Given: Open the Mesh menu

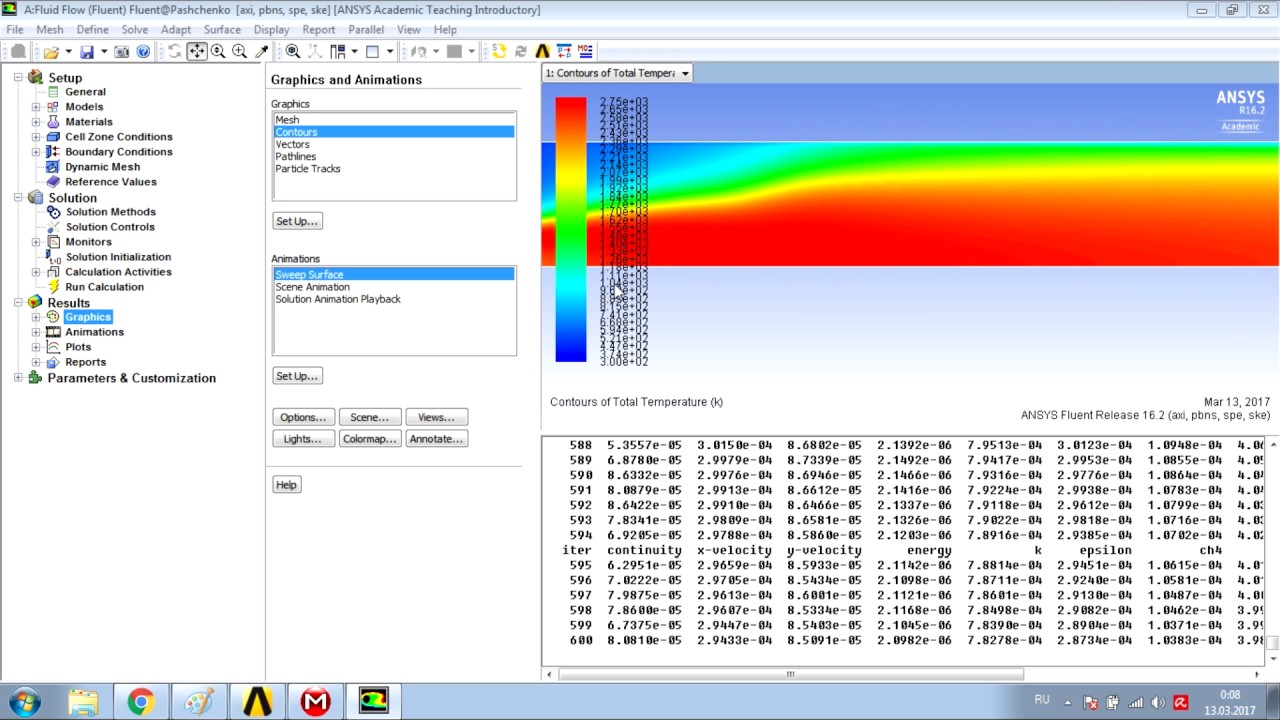Looking at the screenshot, I should click(50, 30).
